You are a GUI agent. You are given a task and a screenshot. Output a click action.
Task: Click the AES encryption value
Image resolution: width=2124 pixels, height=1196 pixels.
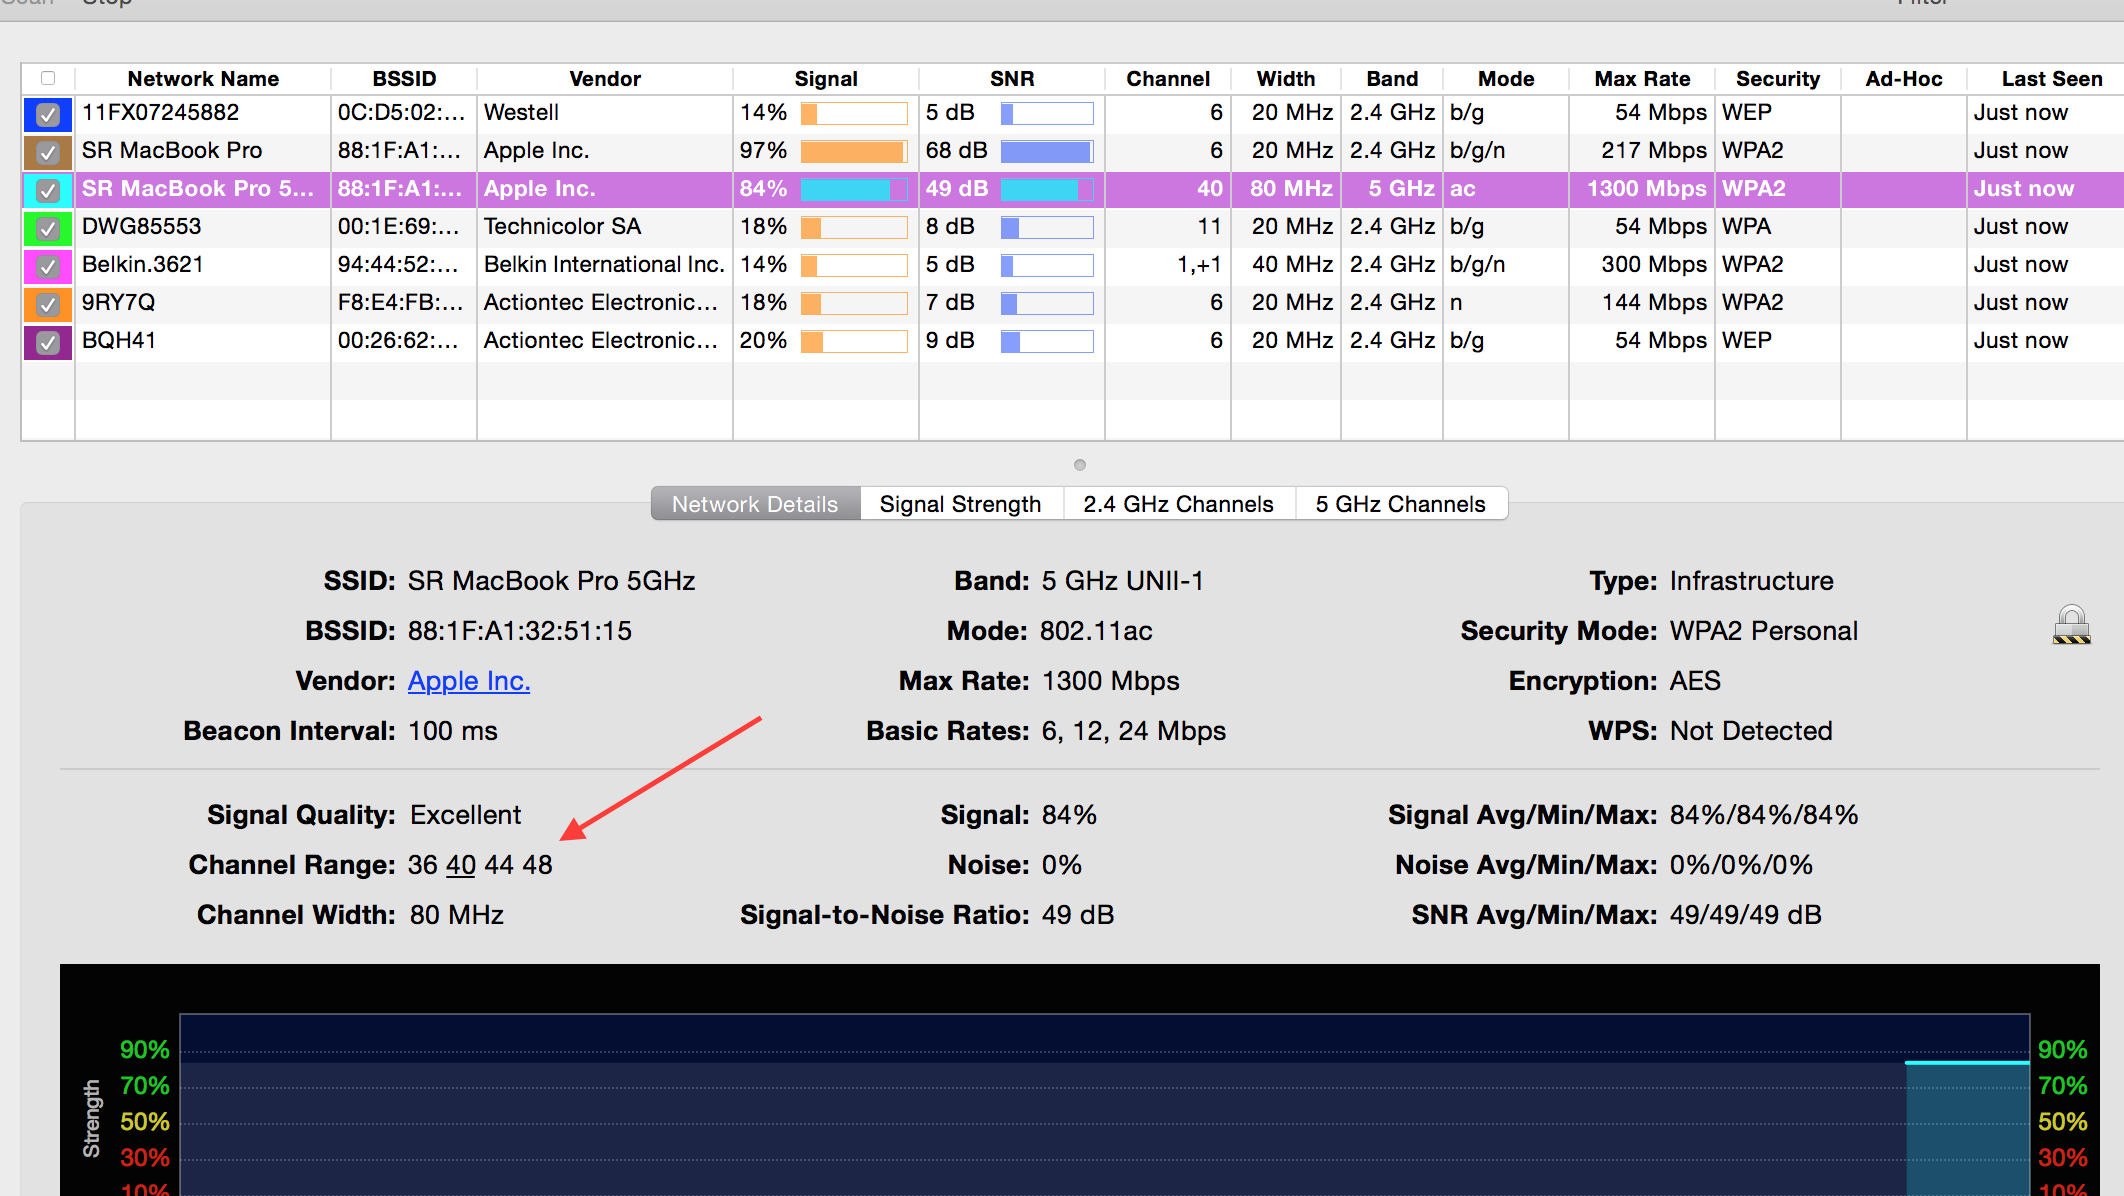(x=1695, y=681)
